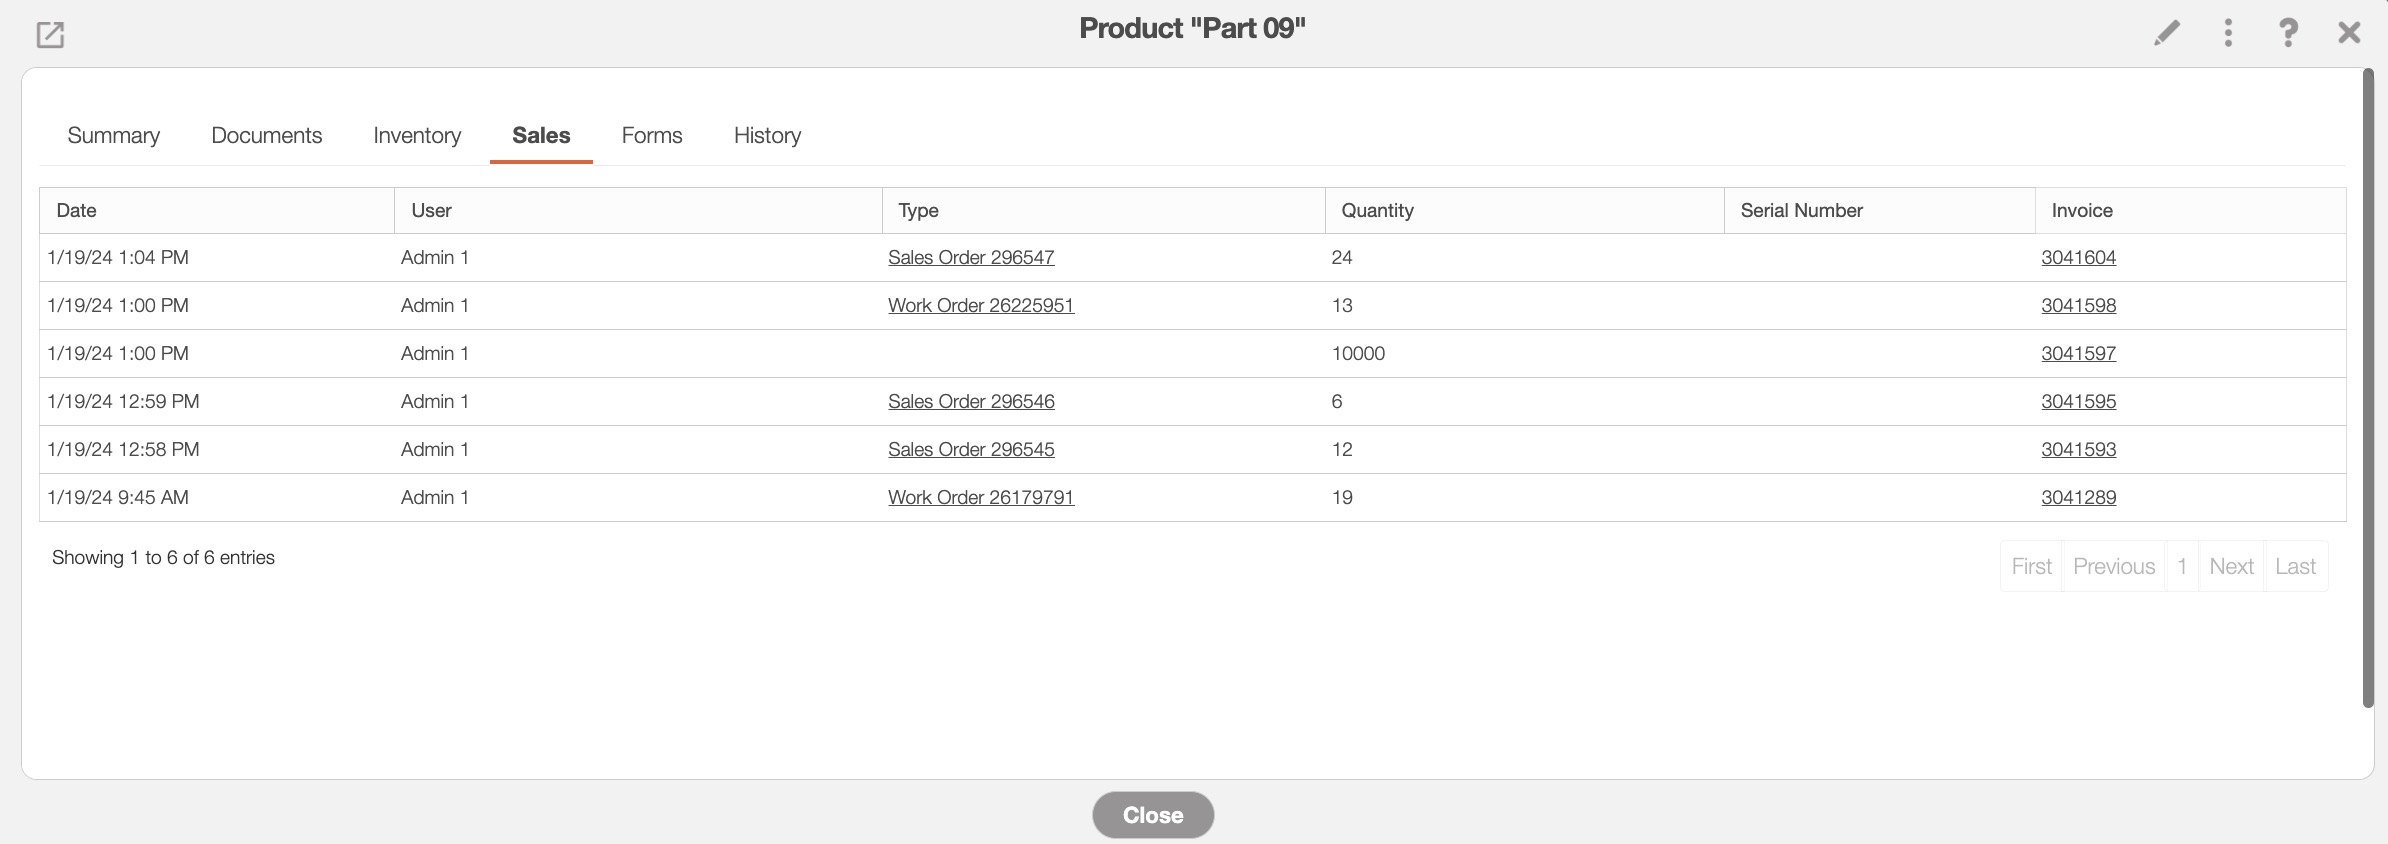2388x844 pixels.
Task: Click Sales Order 296546 link
Action: [x=971, y=401]
